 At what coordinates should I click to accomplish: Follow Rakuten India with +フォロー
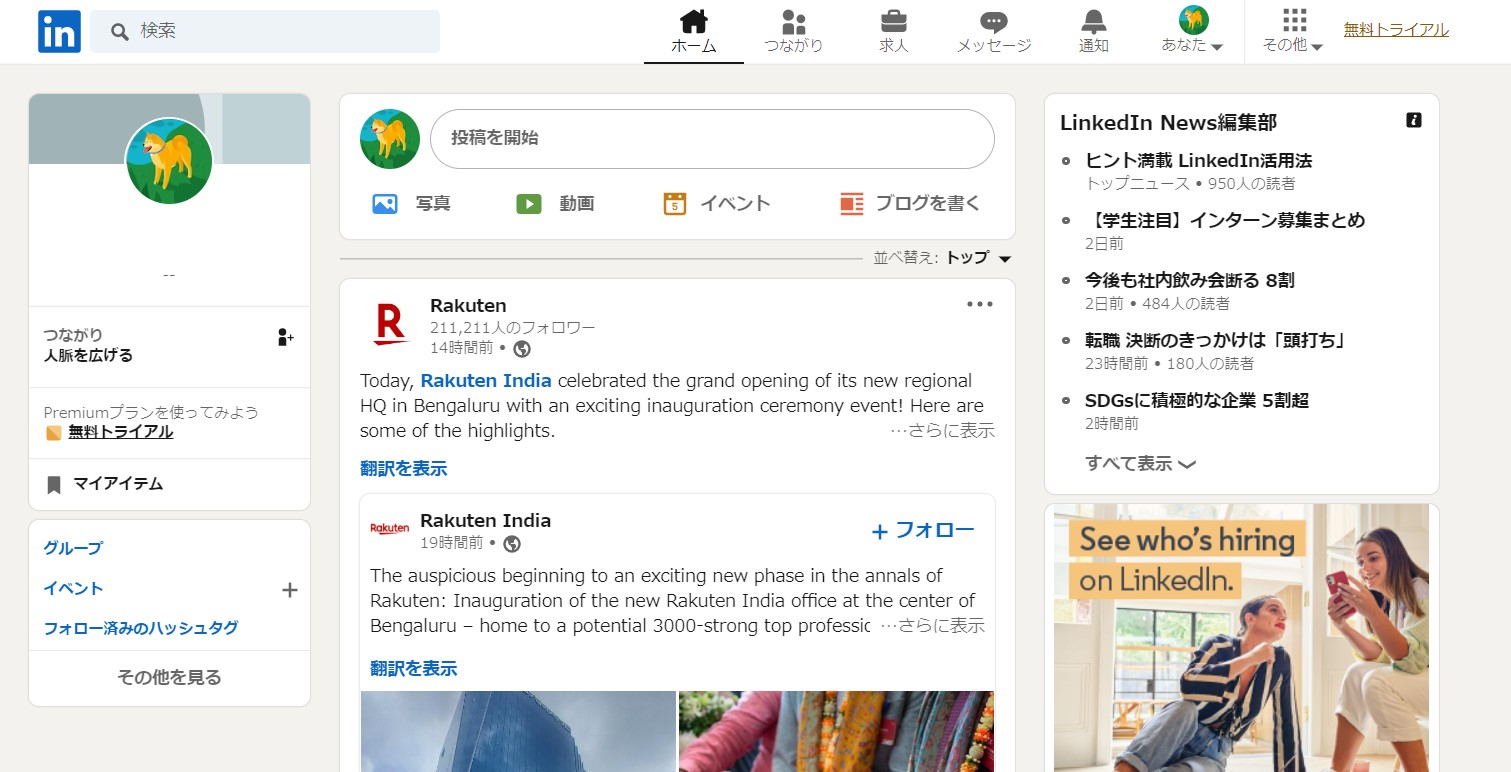[922, 531]
